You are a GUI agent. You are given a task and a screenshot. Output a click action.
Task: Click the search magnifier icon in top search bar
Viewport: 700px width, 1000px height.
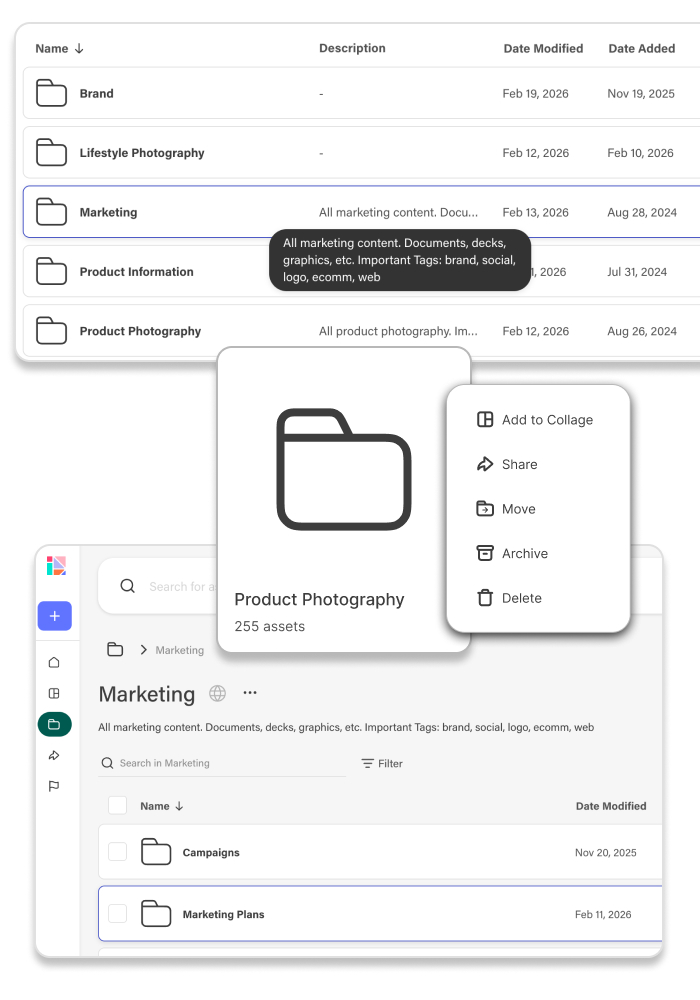pos(128,586)
